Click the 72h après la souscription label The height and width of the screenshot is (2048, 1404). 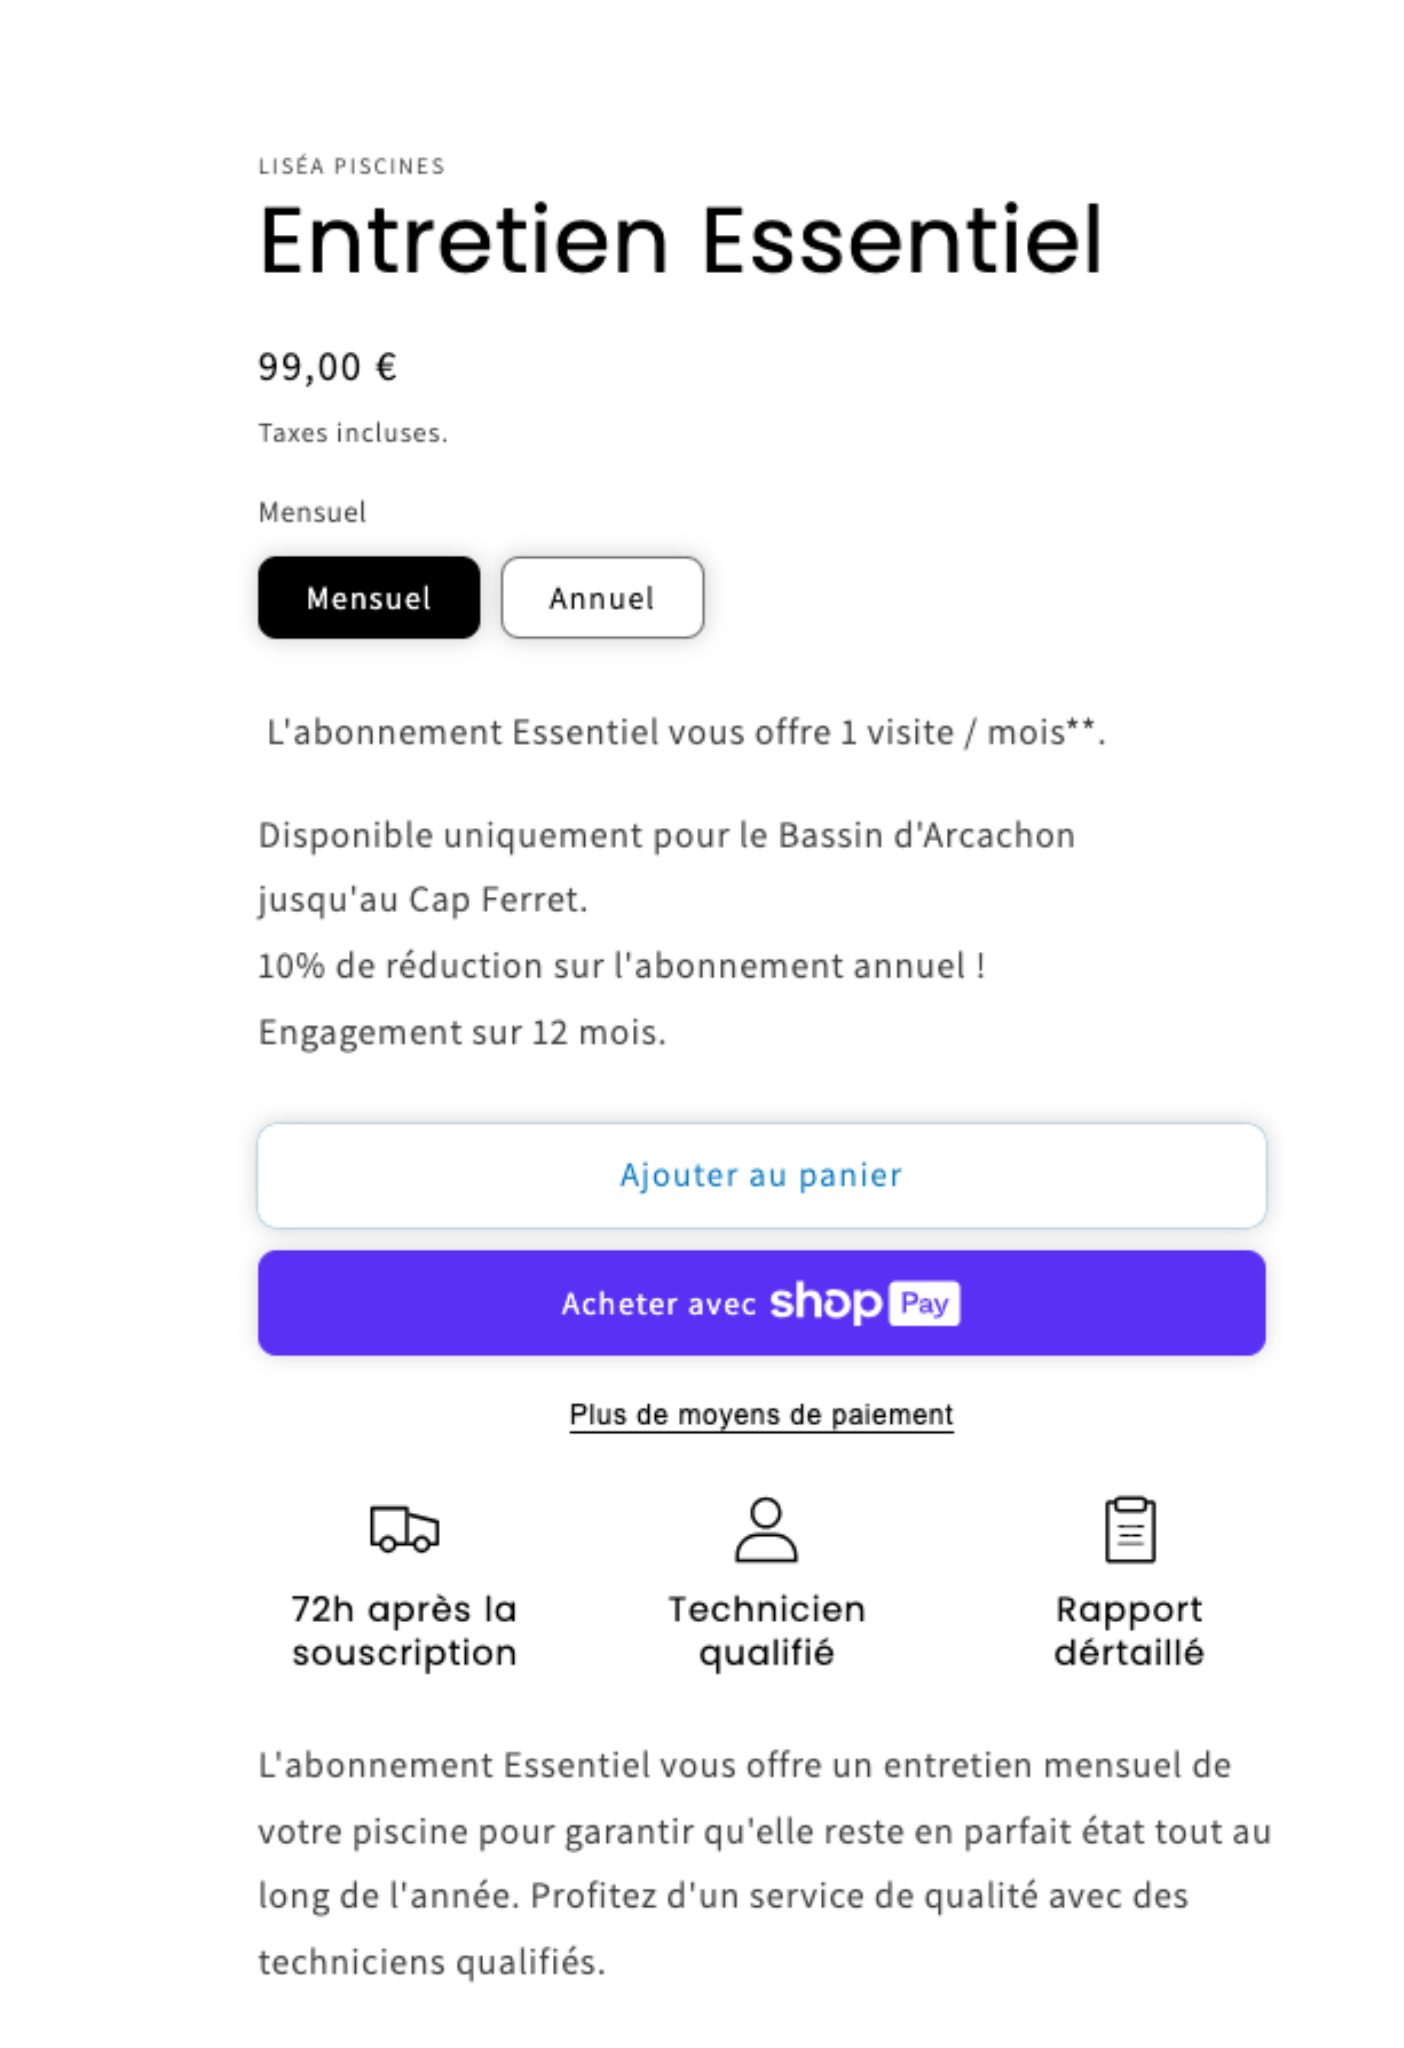(404, 1631)
